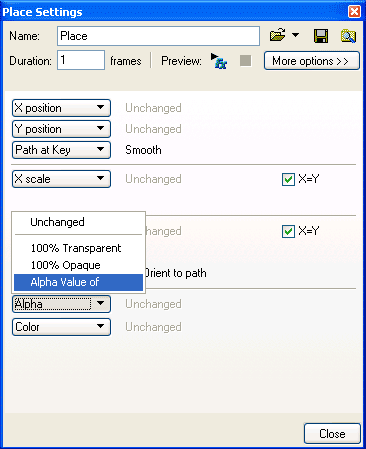This screenshot has height=449, width=366.
Task: Open the Y position dropdown
Action: tap(61, 129)
